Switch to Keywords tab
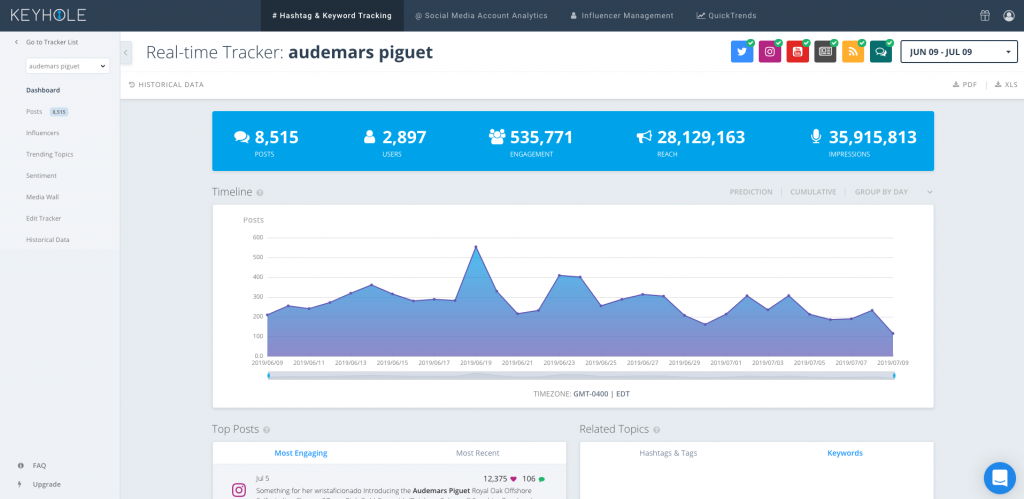 845,453
